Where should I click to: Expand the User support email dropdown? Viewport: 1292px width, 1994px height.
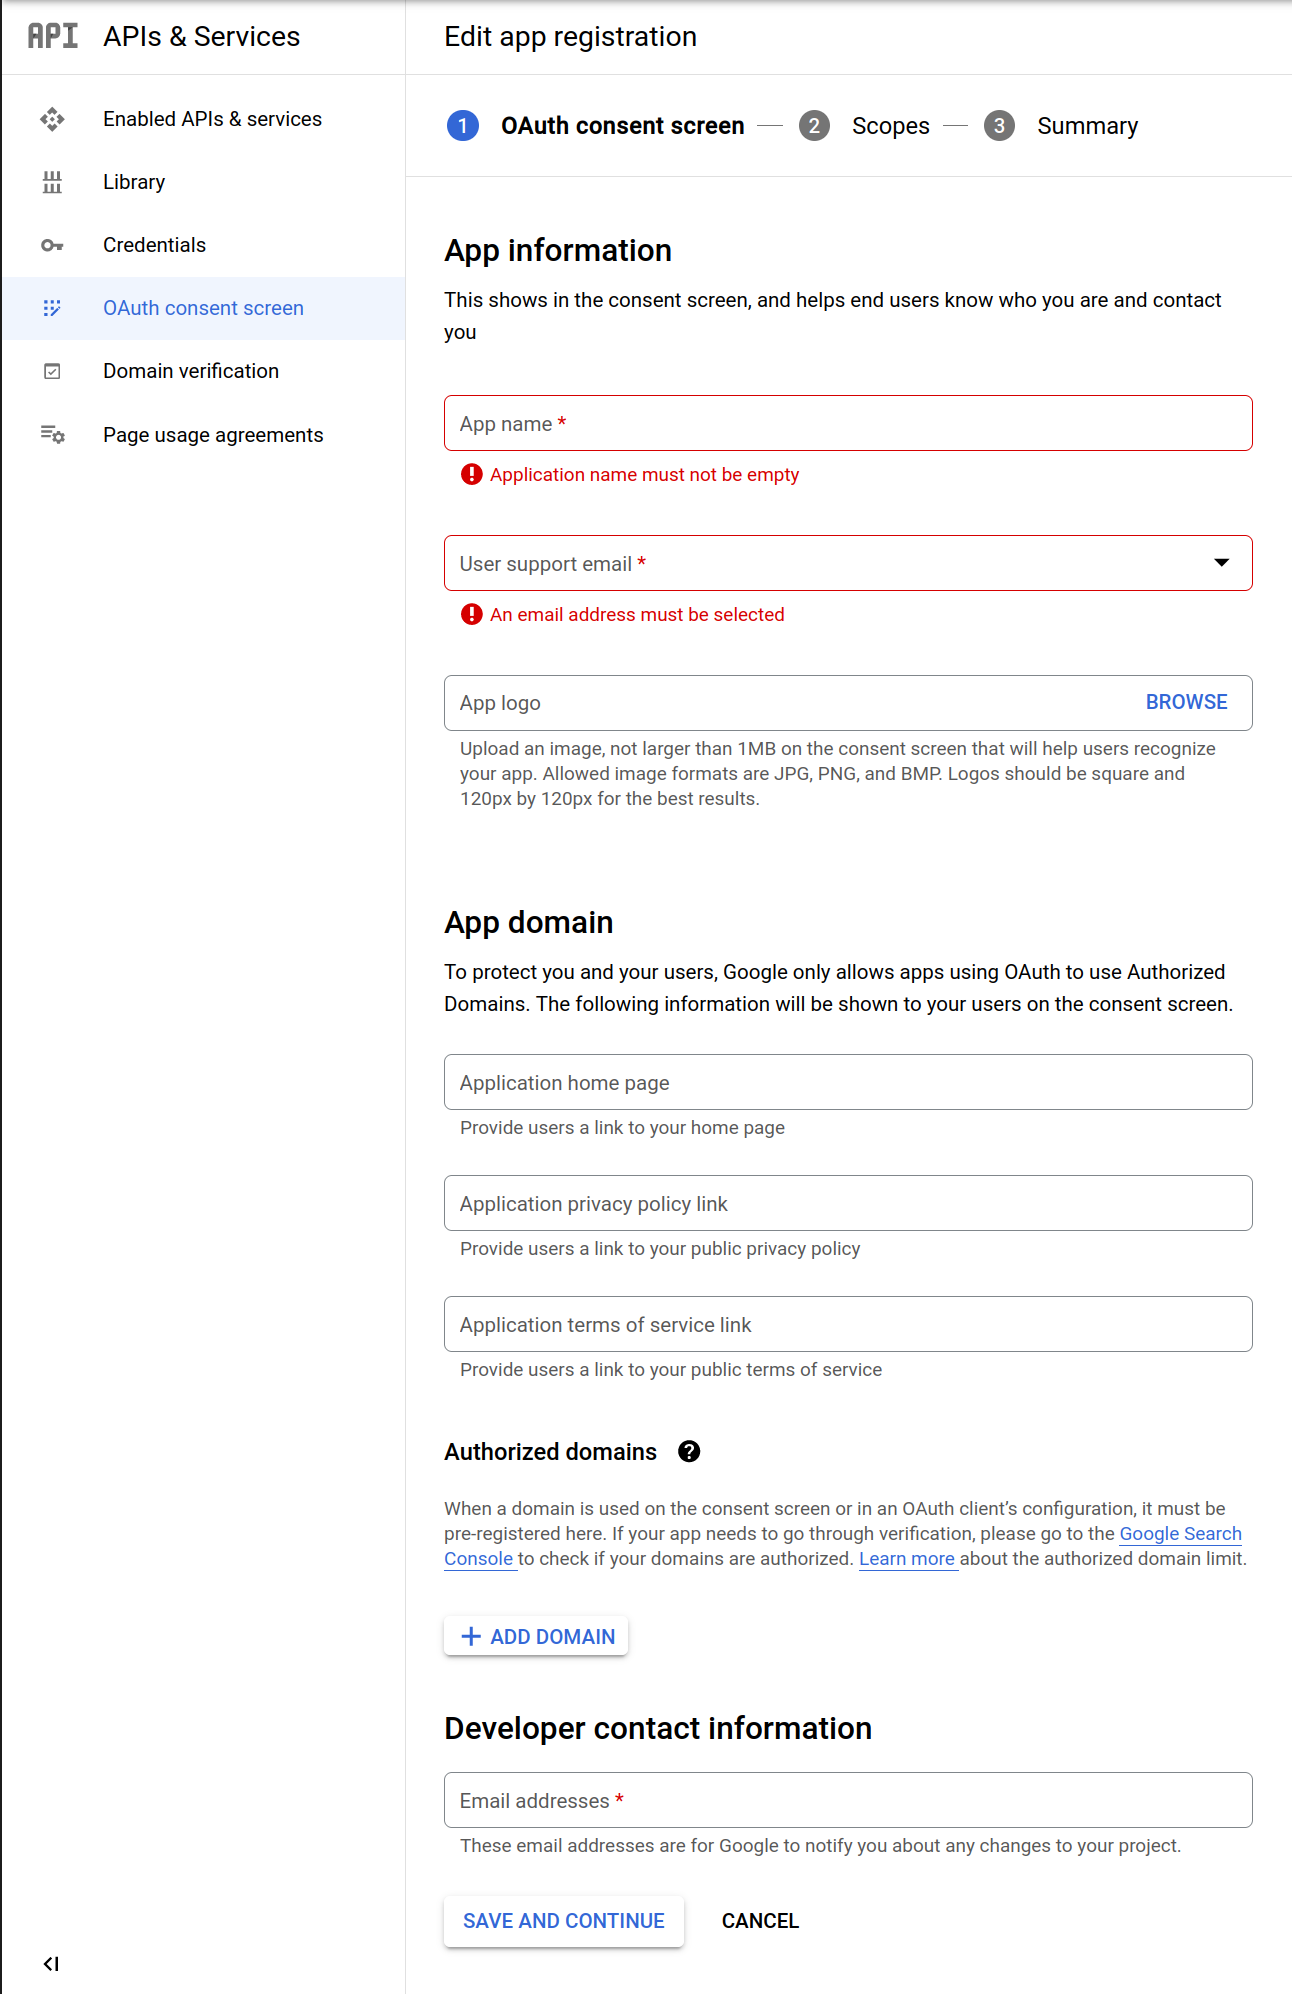1221,563
